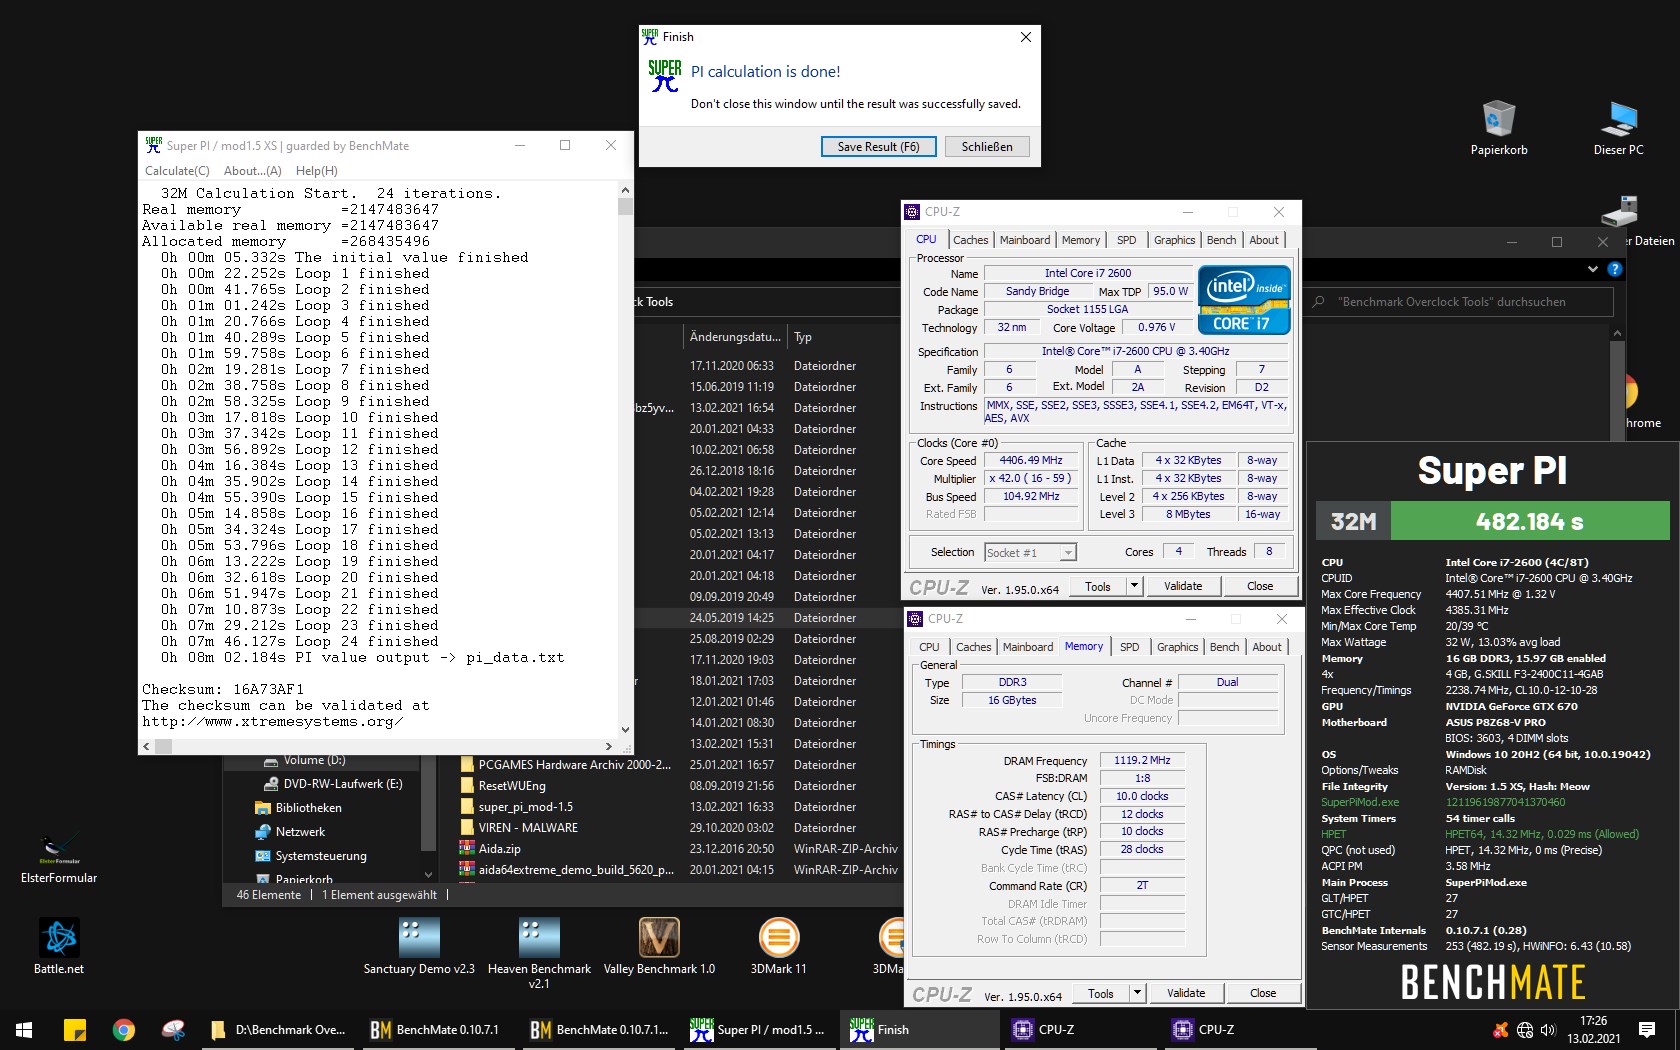Launch Chrome from the taskbar
The width and height of the screenshot is (1680, 1050).
[x=124, y=1029]
